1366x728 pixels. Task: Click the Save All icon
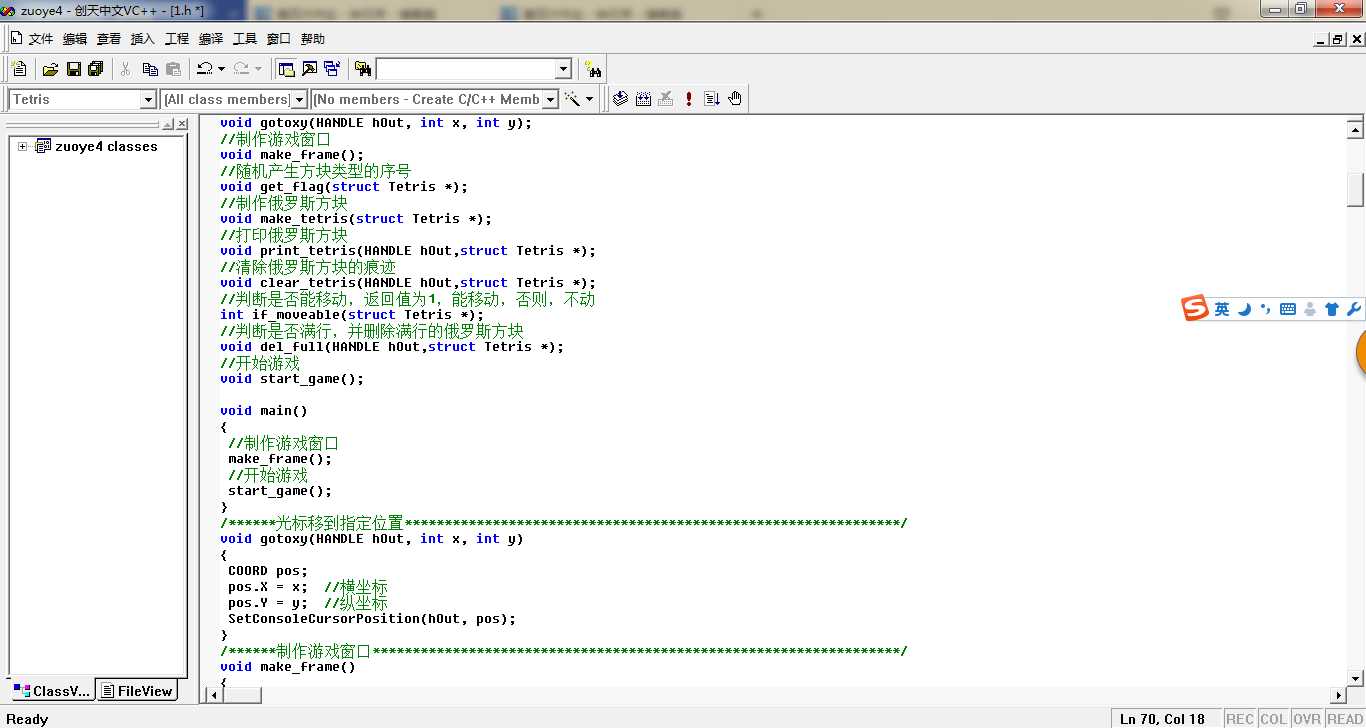[x=96, y=69]
